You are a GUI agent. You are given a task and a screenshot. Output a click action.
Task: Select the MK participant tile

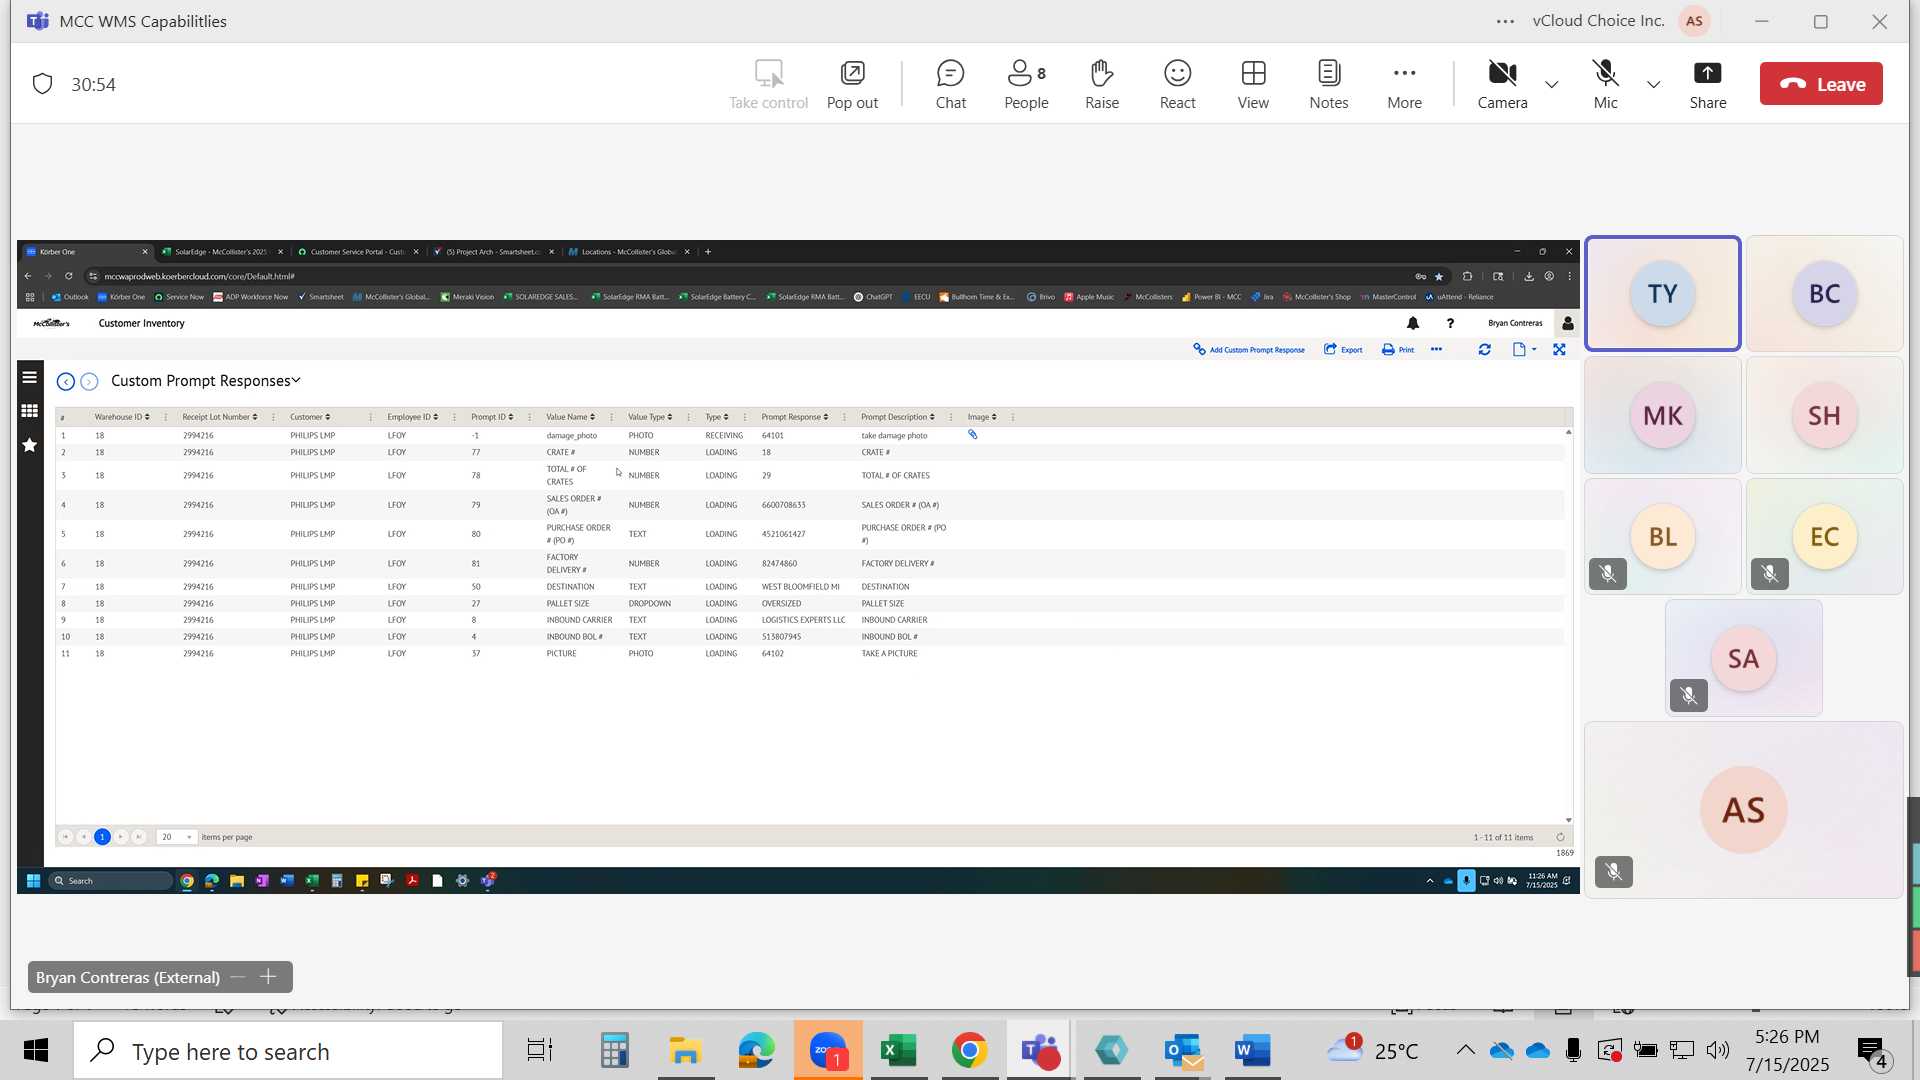[x=1662, y=415]
